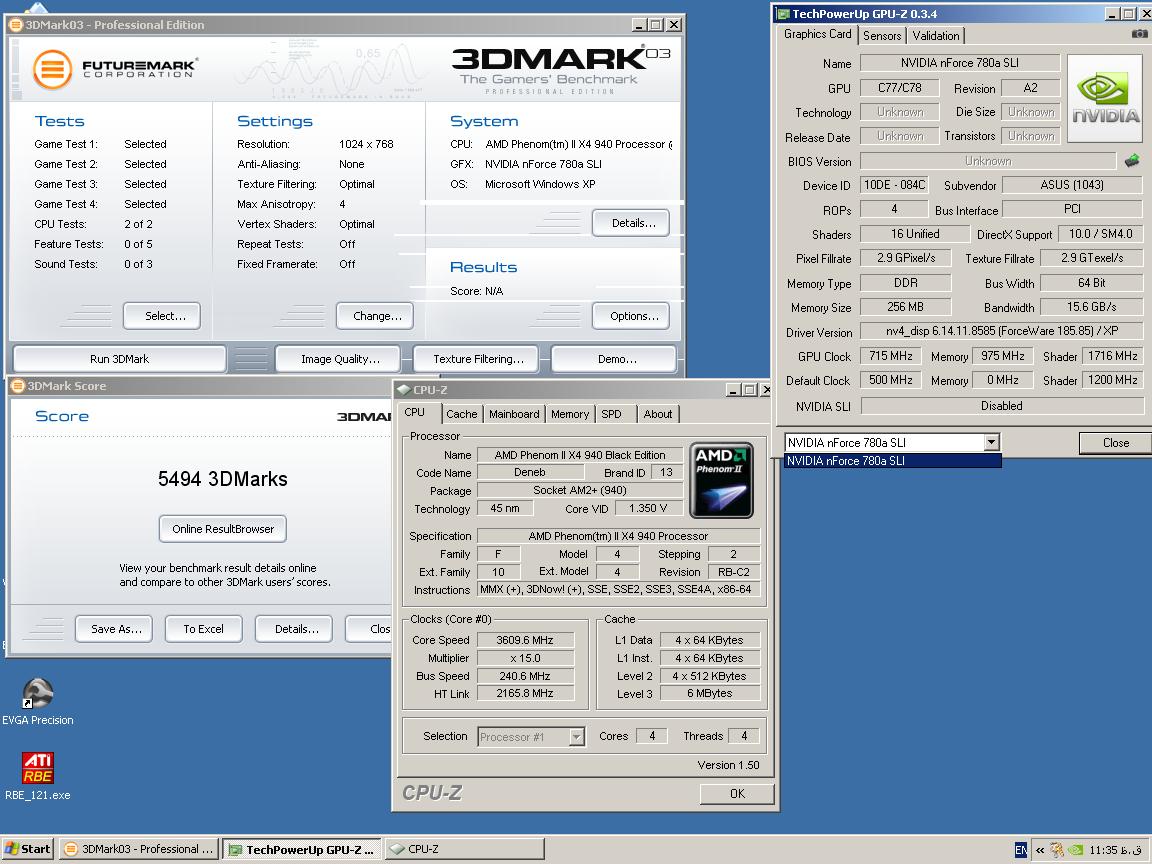Click the CPU-Z Specification field

point(618,536)
